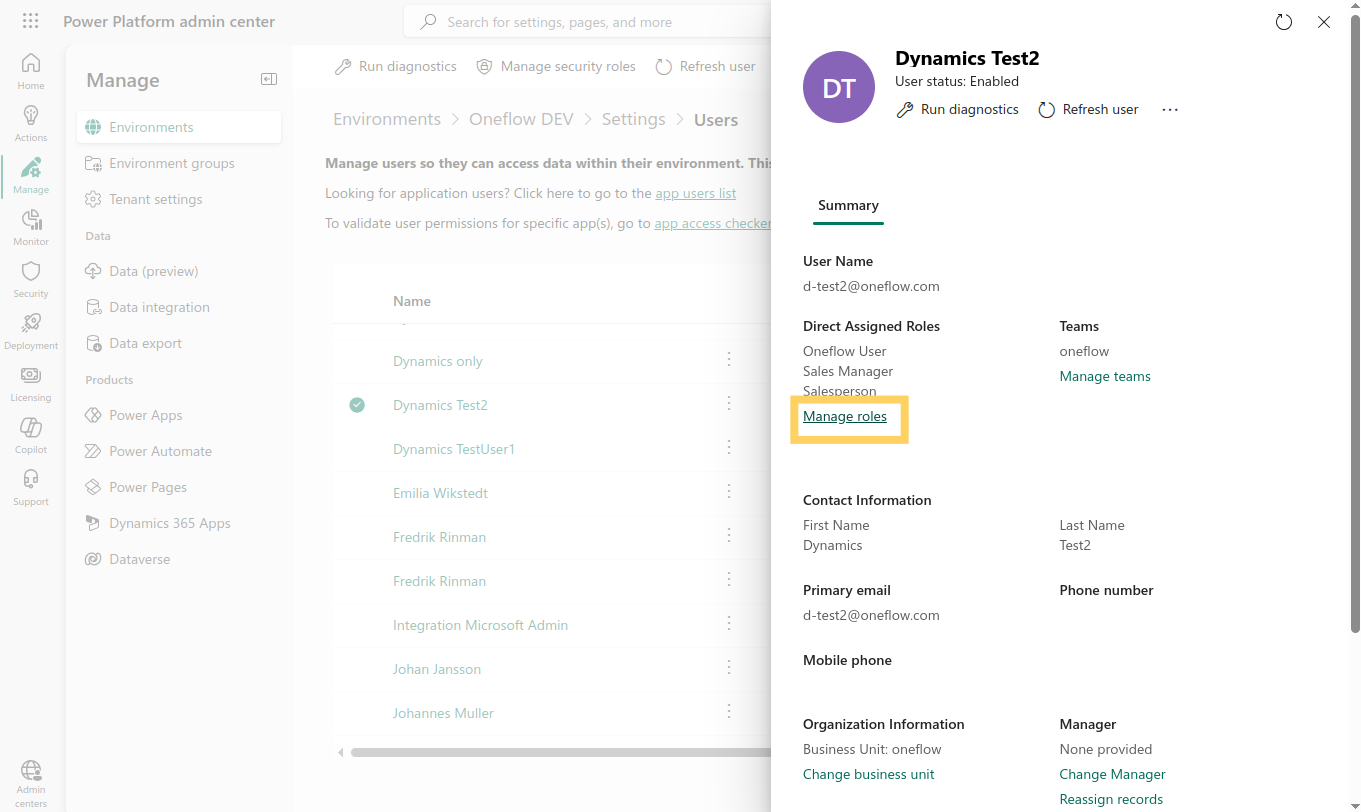Image resolution: width=1361 pixels, height=812 pixels.
Task: Open Monitor in left rail
Action: (x=31, y=226)
